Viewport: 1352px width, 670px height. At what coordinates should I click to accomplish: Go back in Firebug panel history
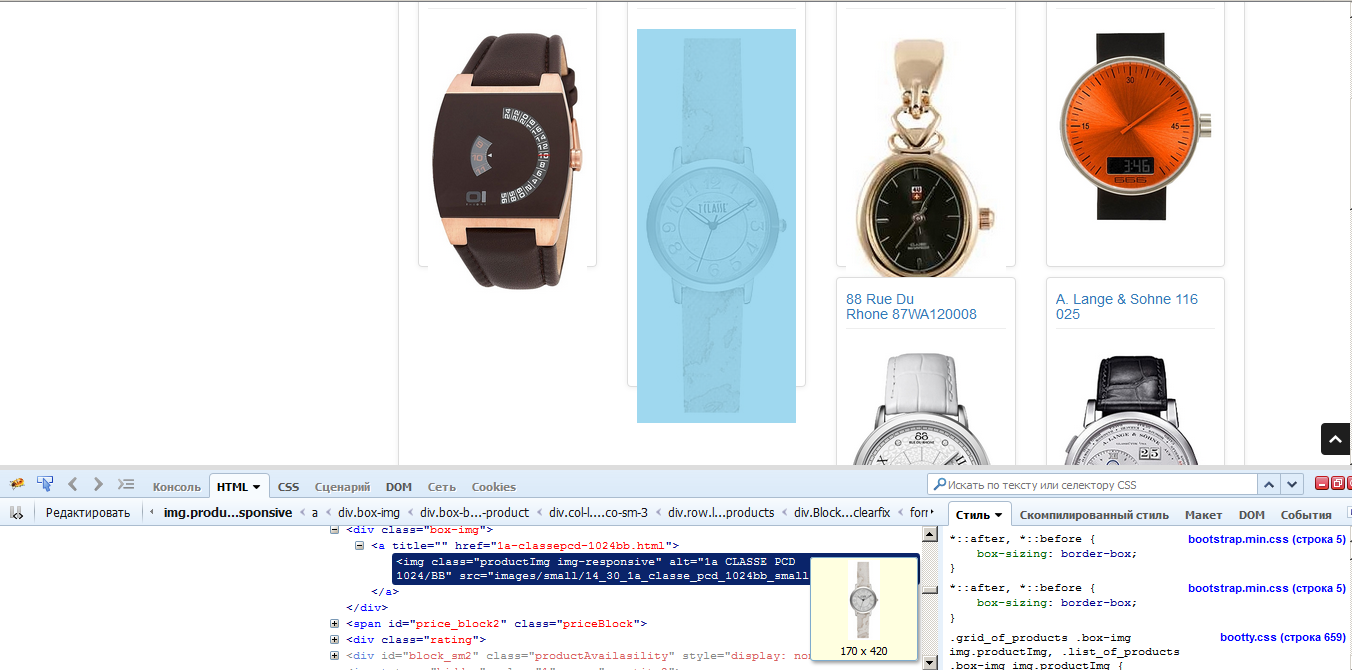point(73,484)
